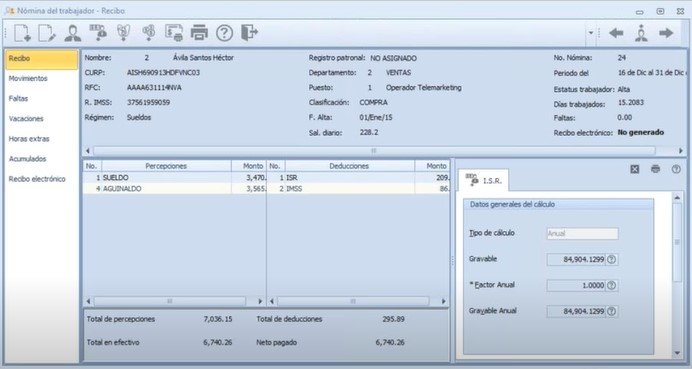692x369 pixels.
Task: Click the print receipt check icon
Action: click(x=174, y=33)
